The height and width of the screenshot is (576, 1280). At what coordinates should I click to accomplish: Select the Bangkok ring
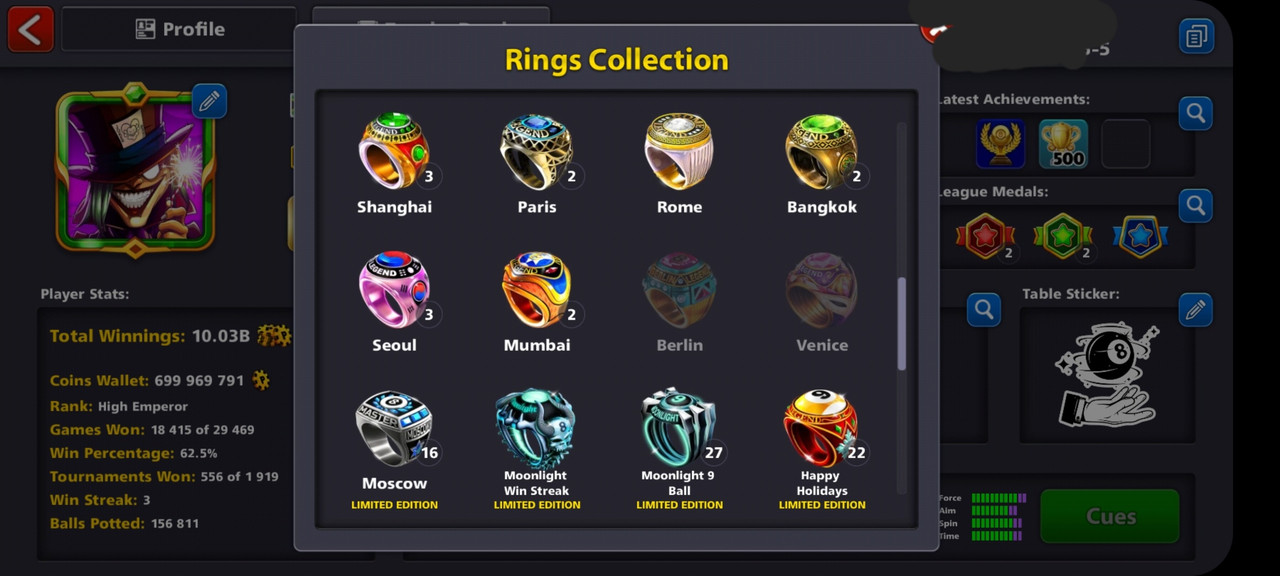point(822,152)
